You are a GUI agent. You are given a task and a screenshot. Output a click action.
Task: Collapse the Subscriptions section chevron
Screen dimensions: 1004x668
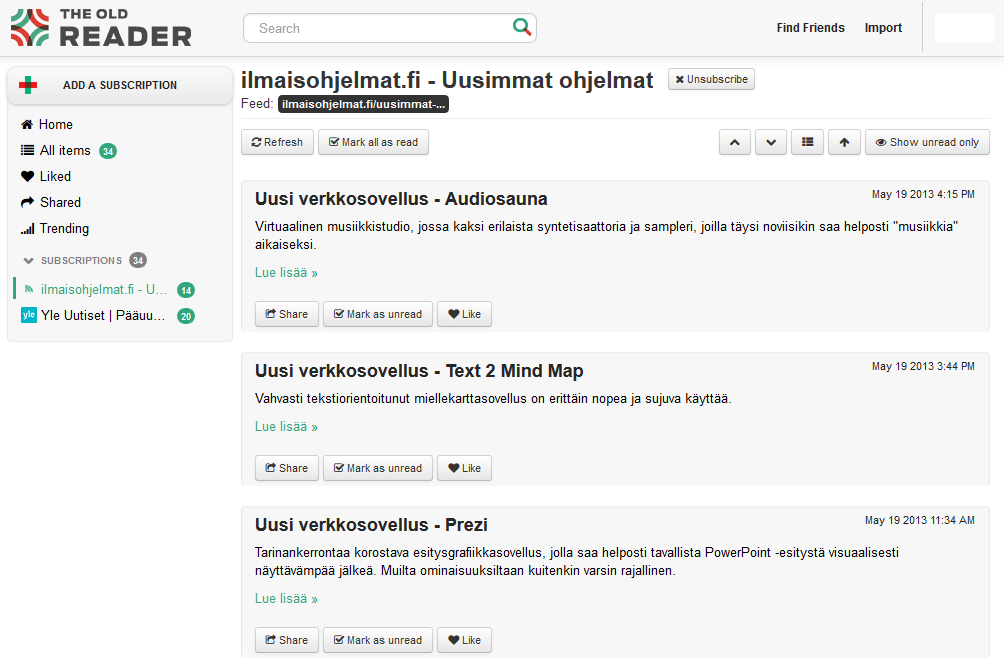28,261
